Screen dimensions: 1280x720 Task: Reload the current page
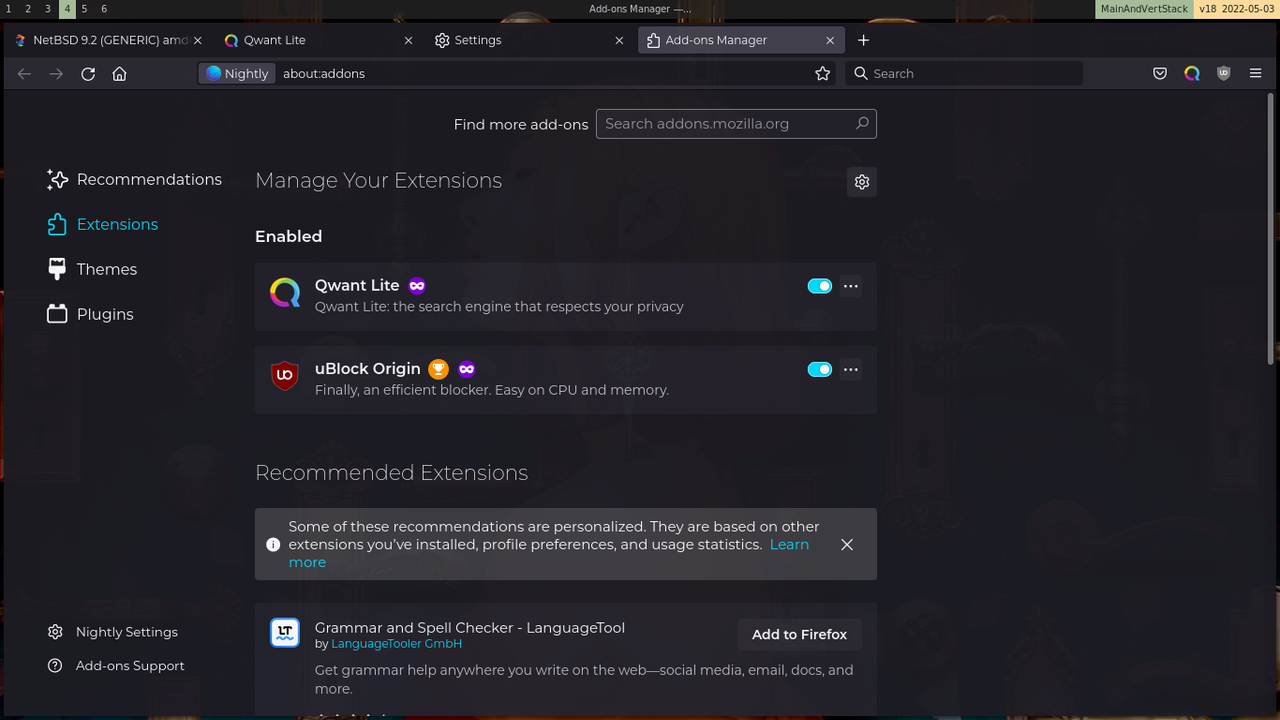pyautogui.click(x=88, y=73)
